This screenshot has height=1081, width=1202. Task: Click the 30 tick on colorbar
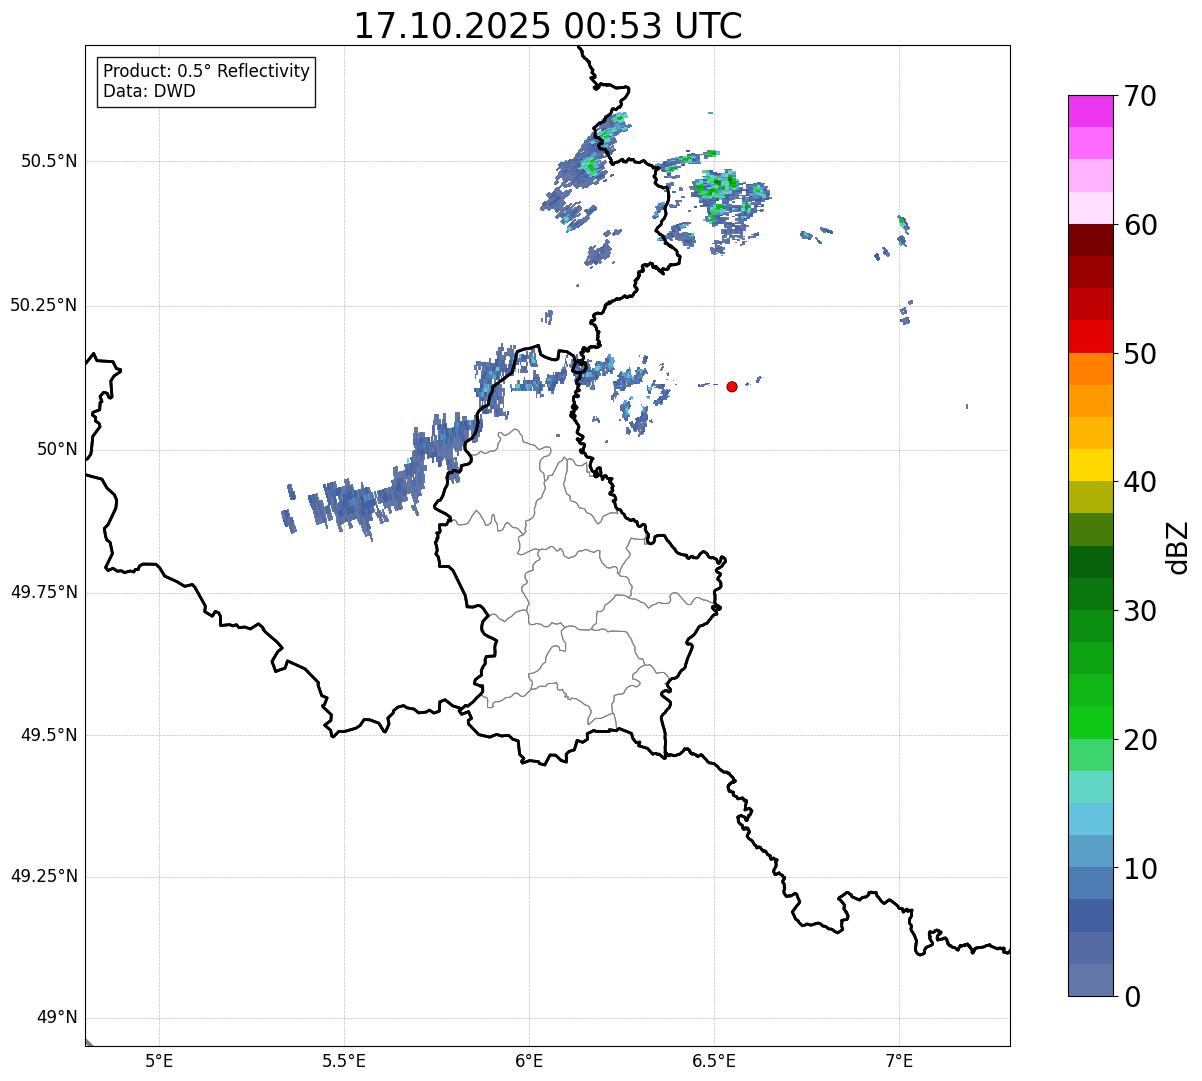click(x=1140, y=611)
